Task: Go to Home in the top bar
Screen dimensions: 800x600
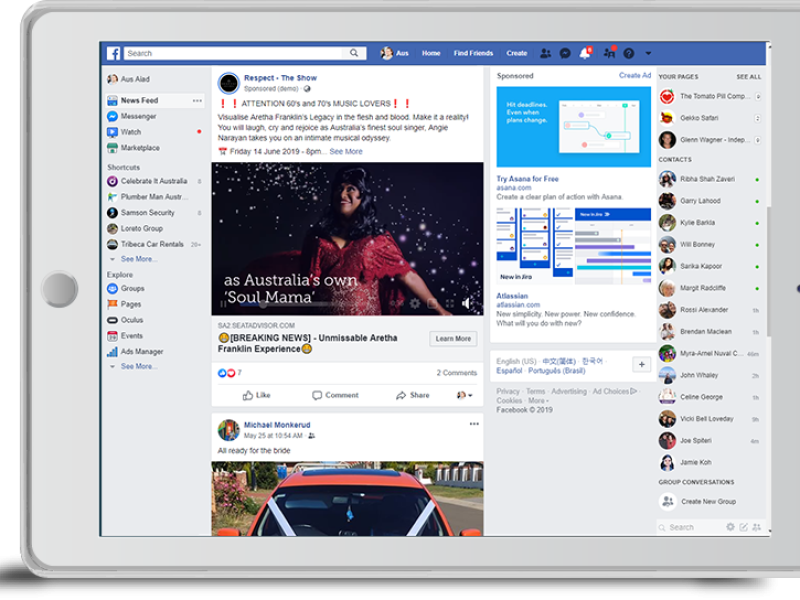Action: click(x=431, y=53)
